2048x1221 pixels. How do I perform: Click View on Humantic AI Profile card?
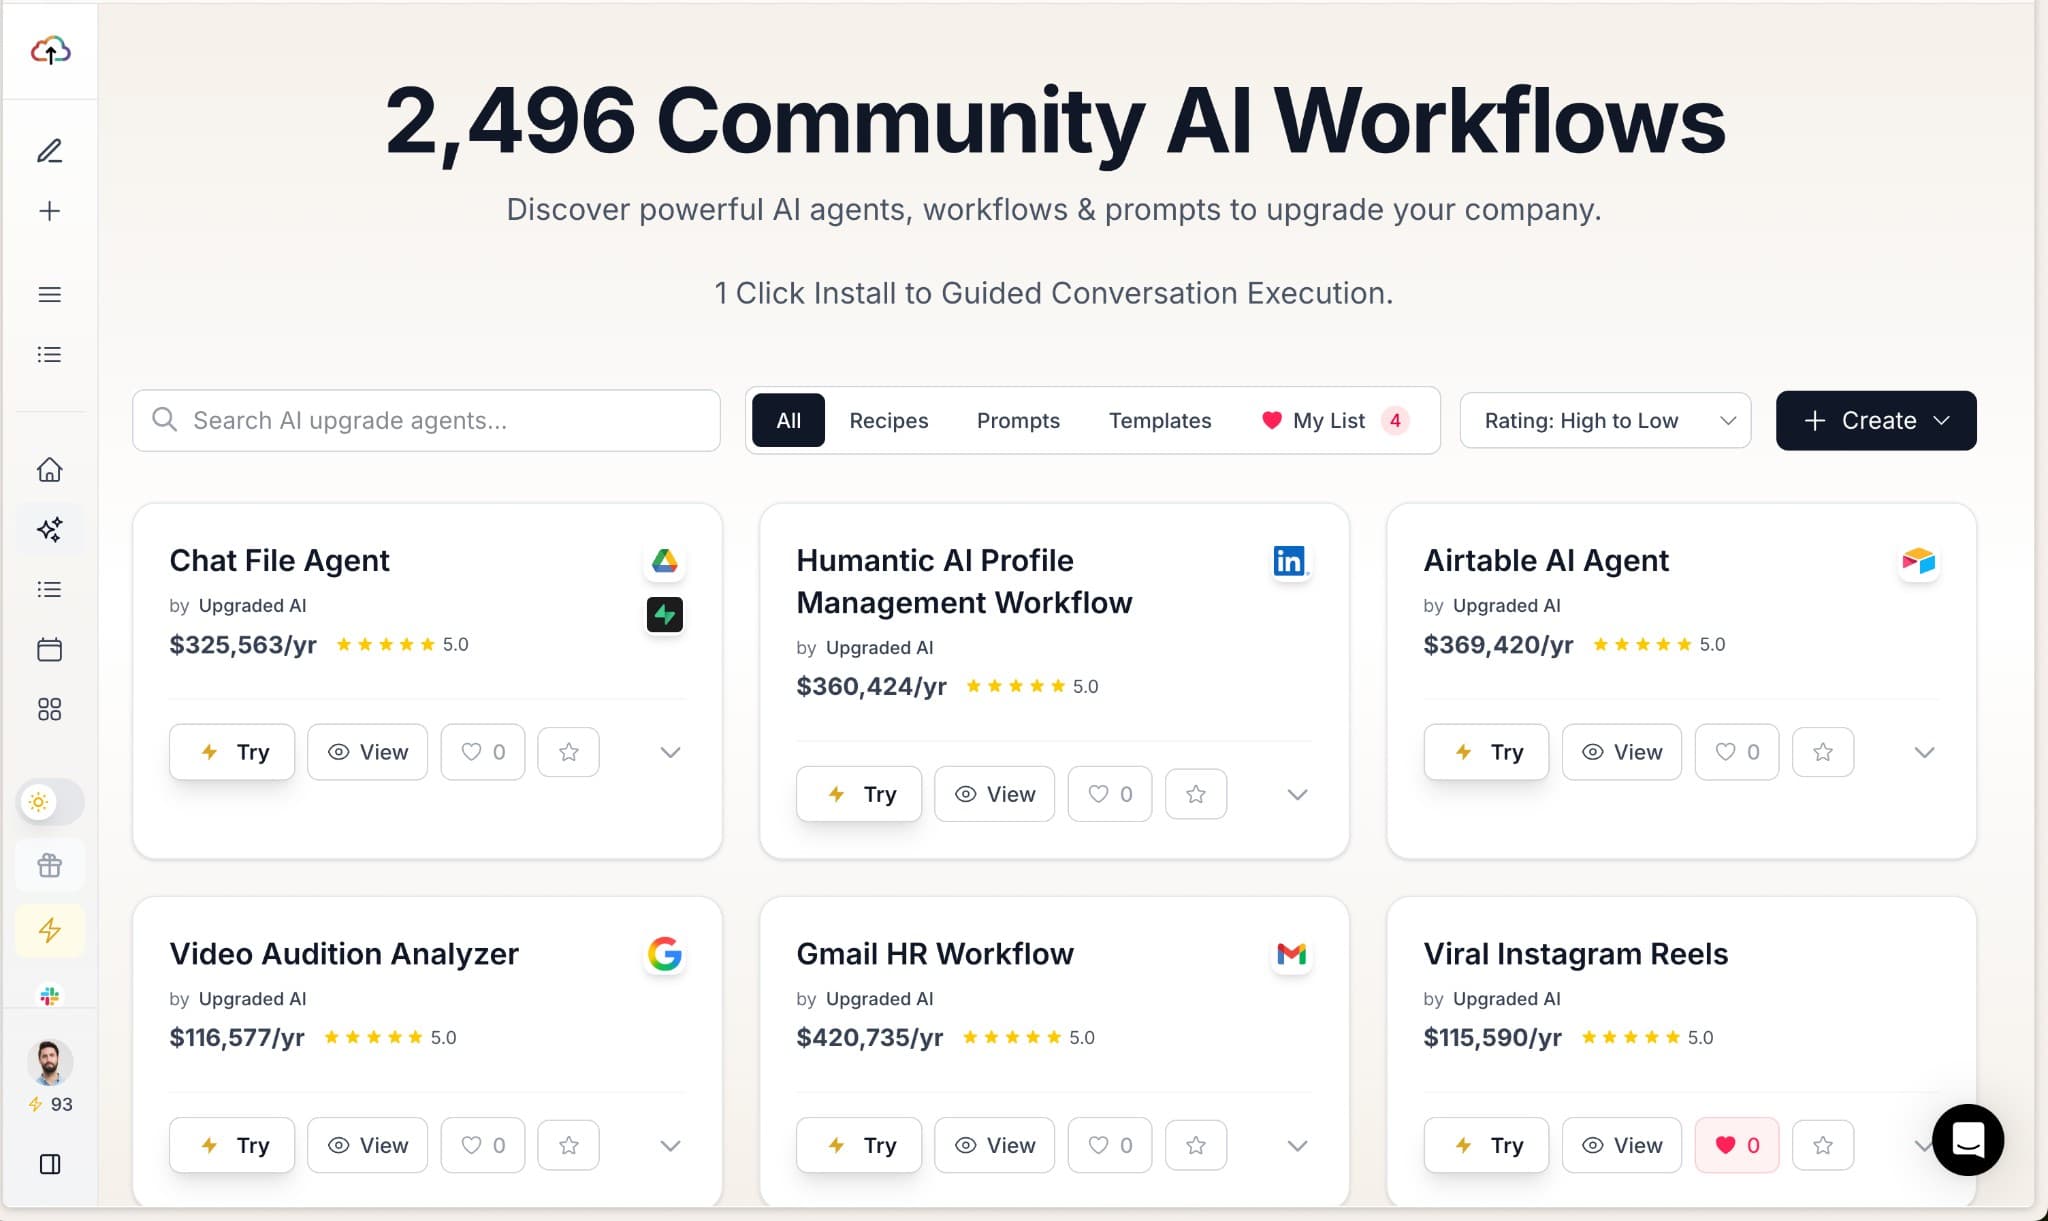tap(994, 794)
